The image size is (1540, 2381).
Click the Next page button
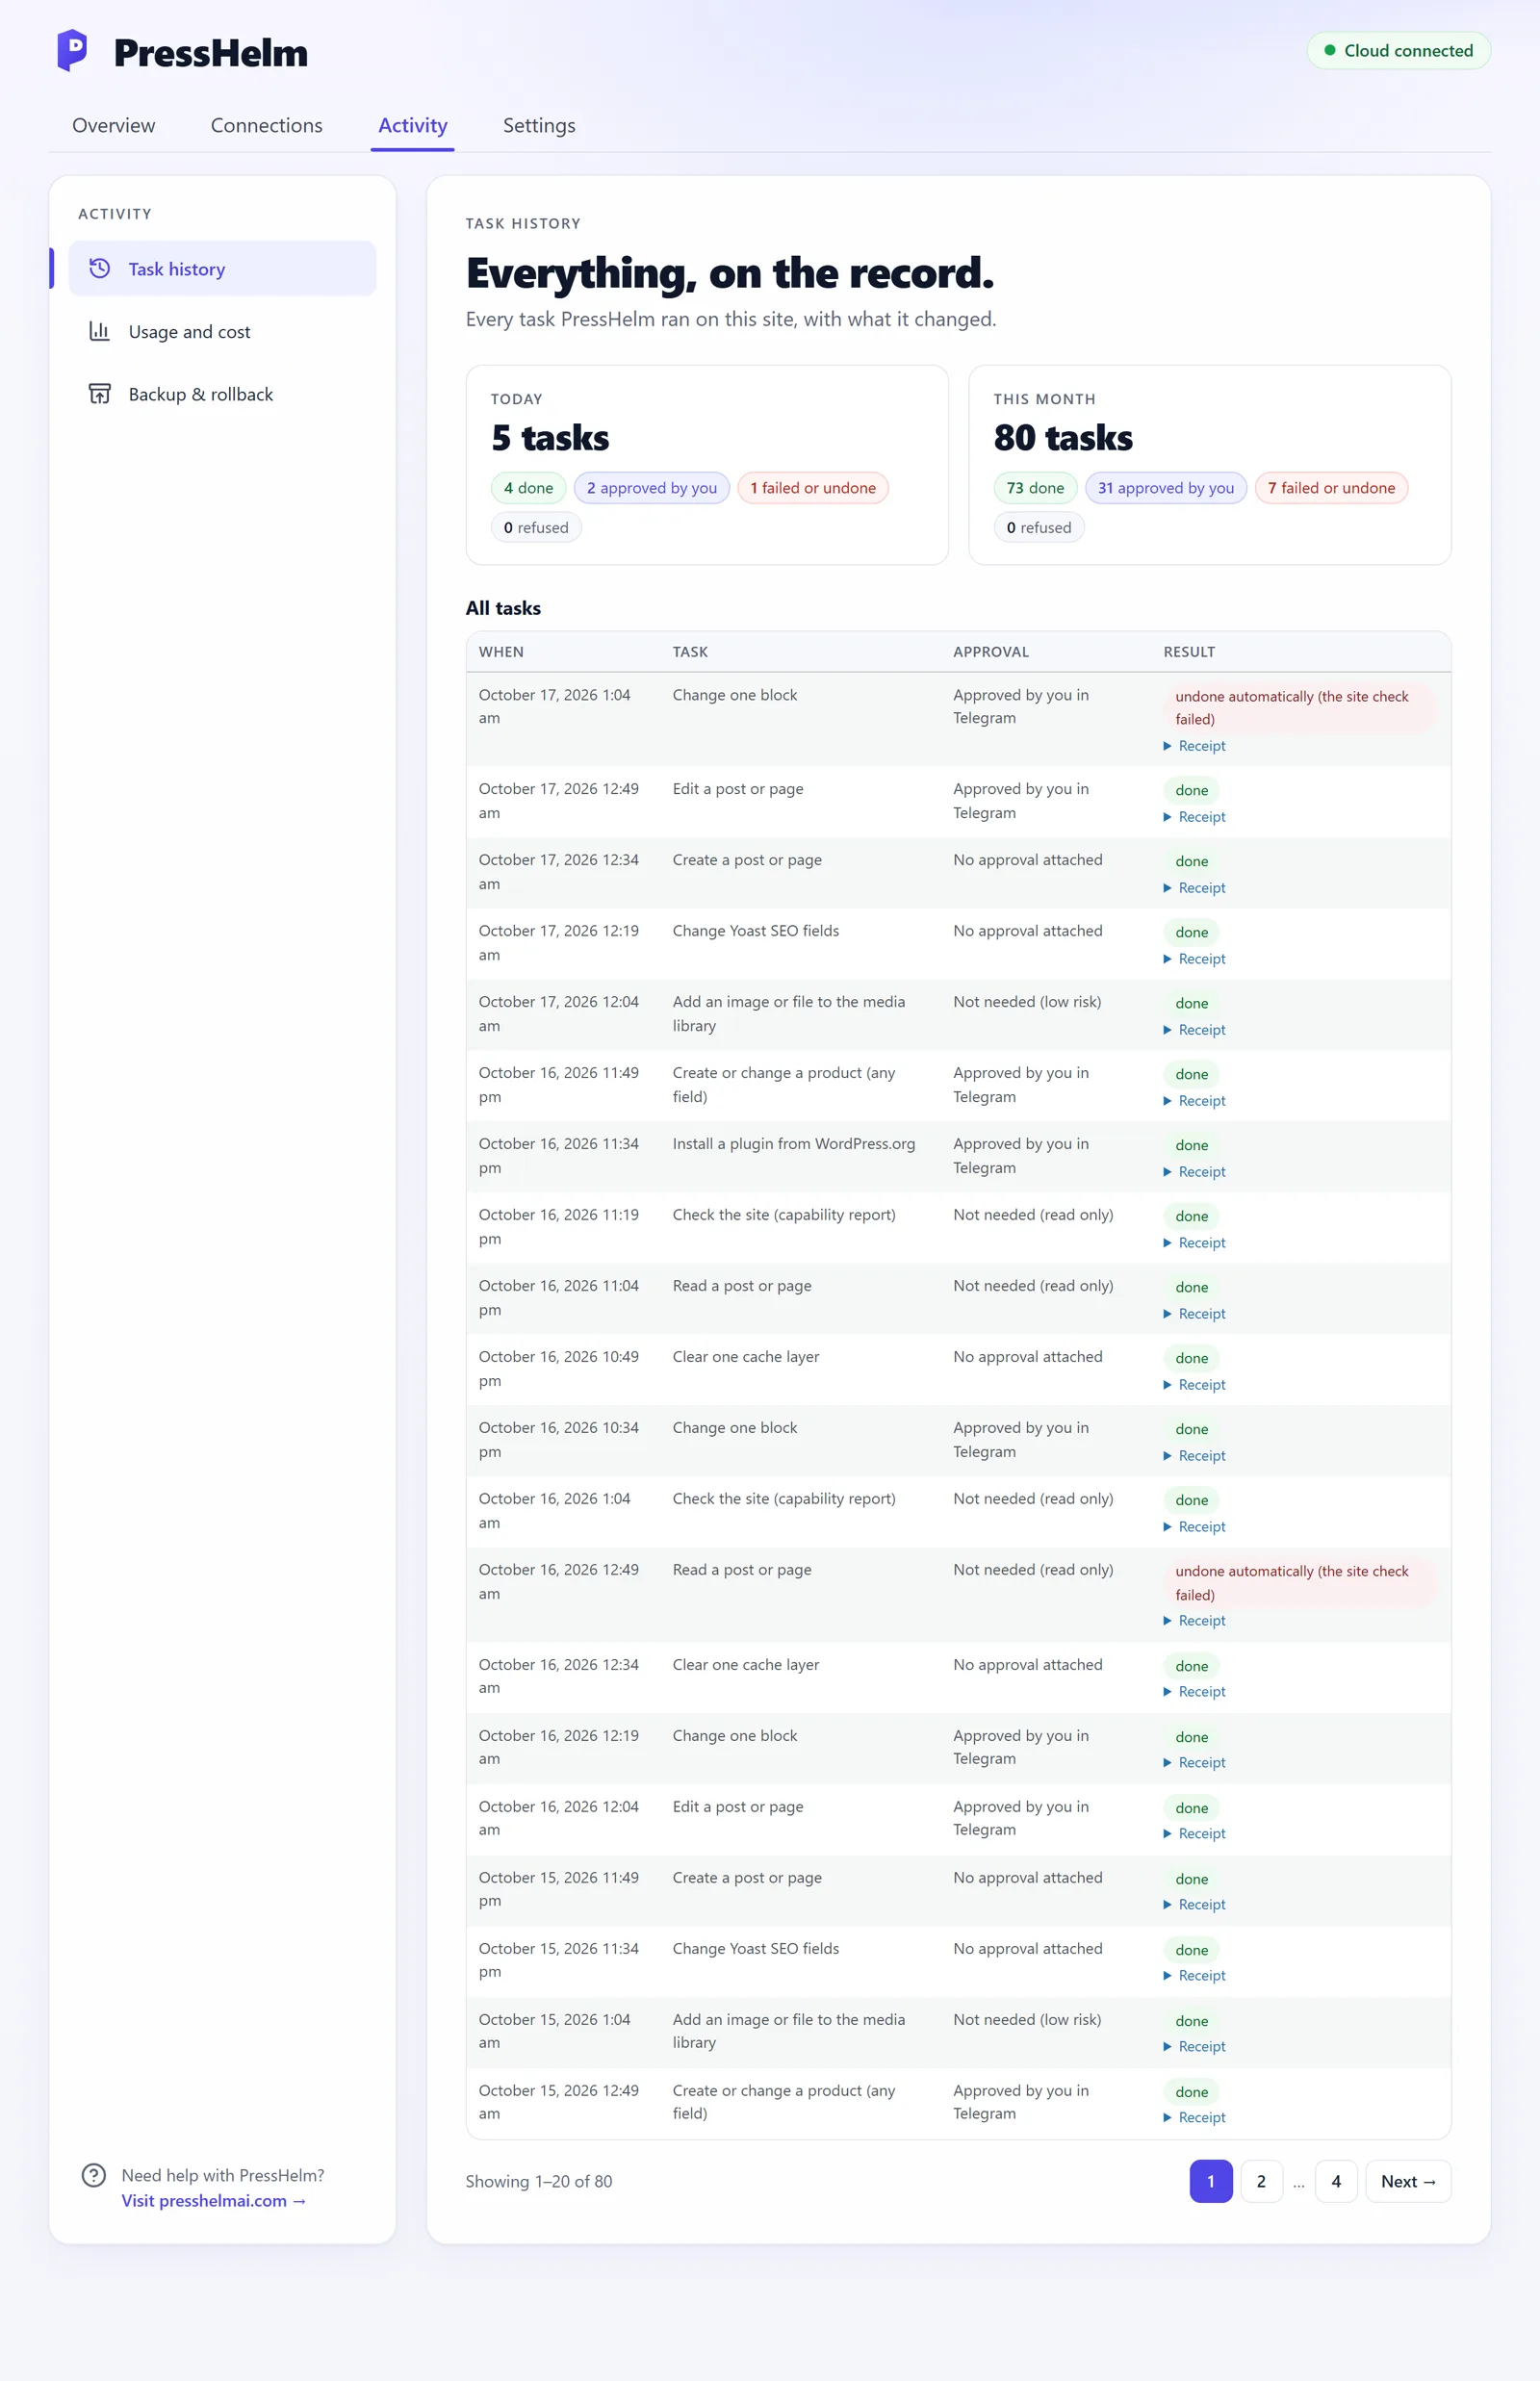[x=1408, y=2181]
